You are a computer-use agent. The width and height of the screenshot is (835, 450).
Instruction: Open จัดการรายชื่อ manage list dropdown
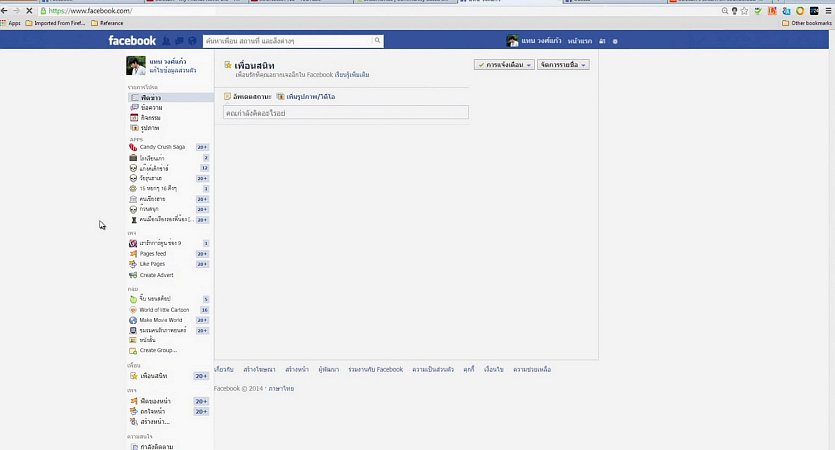click(563, 64)
